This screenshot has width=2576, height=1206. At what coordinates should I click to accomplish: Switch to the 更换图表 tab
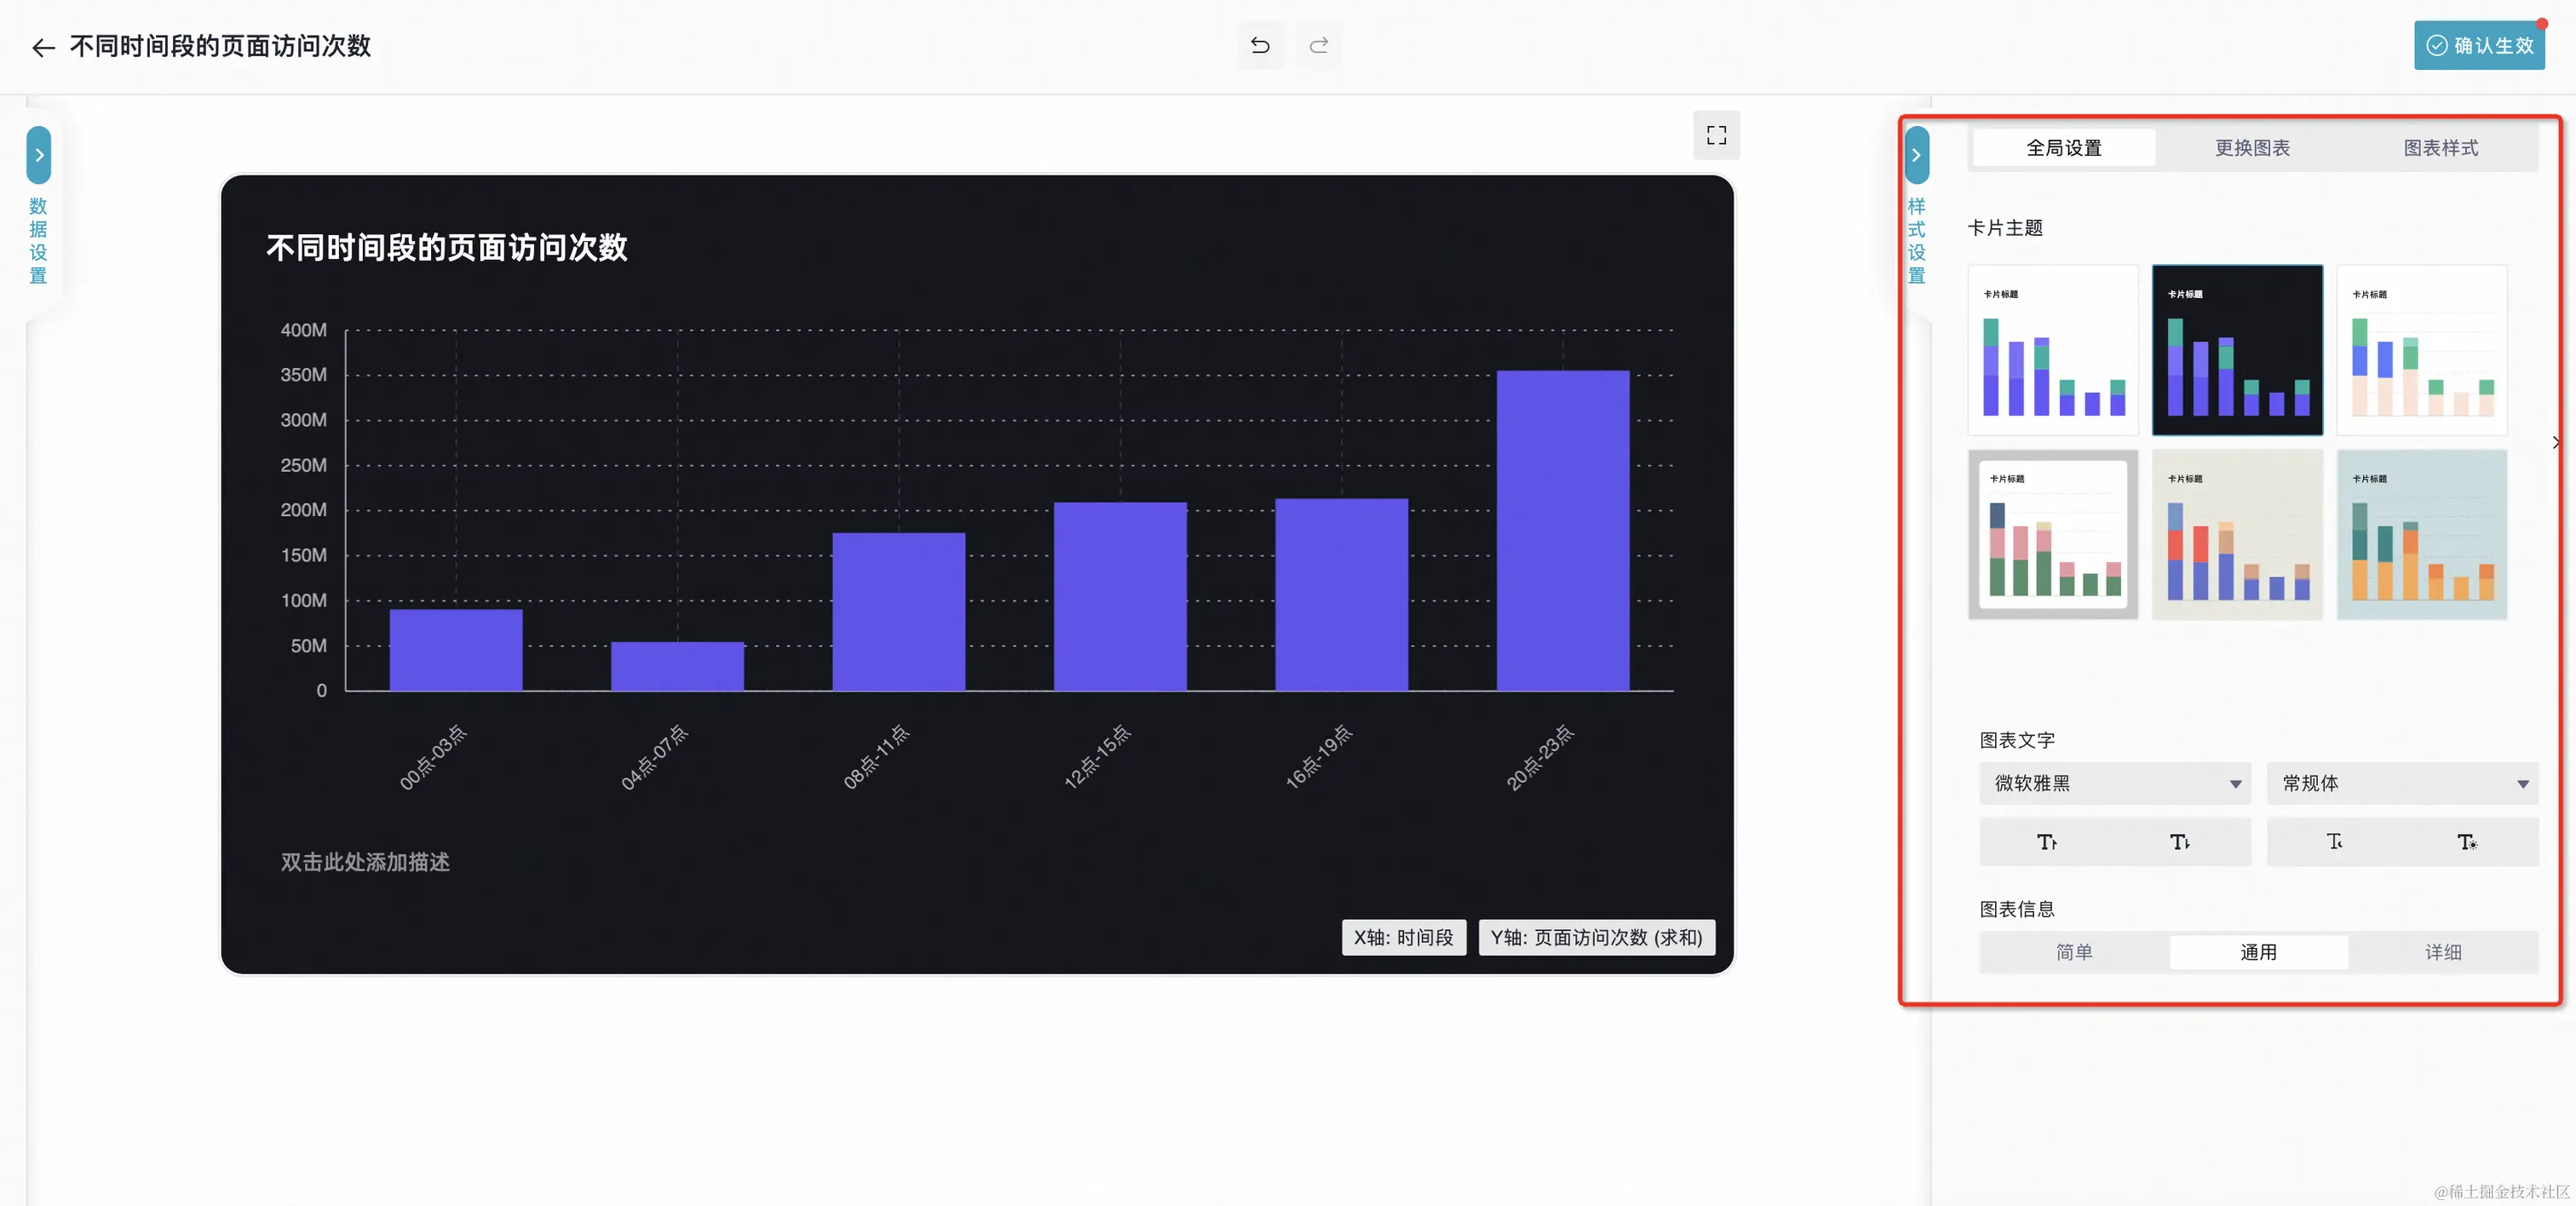tap(2251, 148)
